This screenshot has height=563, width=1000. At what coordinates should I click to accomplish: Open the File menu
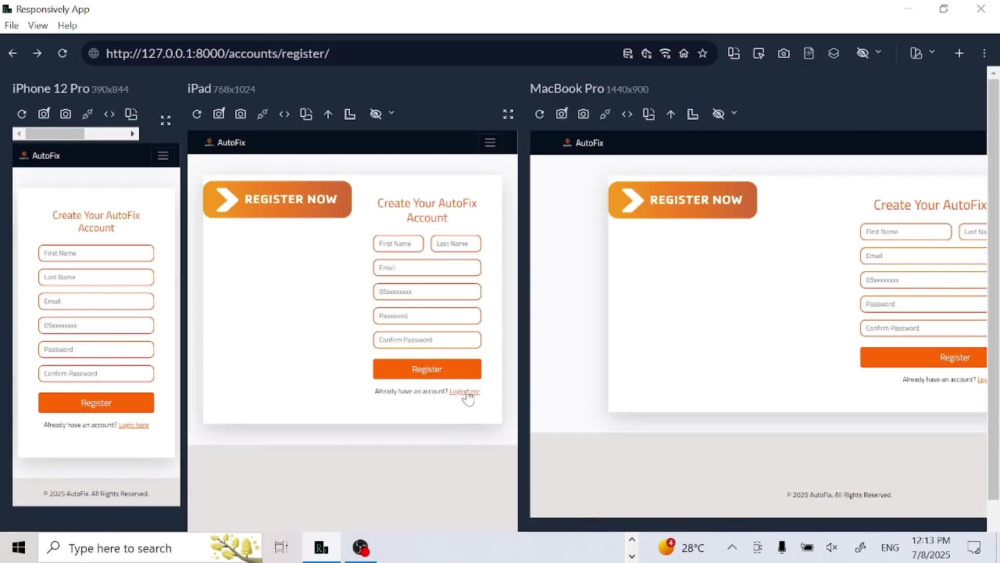pos(11,26)
